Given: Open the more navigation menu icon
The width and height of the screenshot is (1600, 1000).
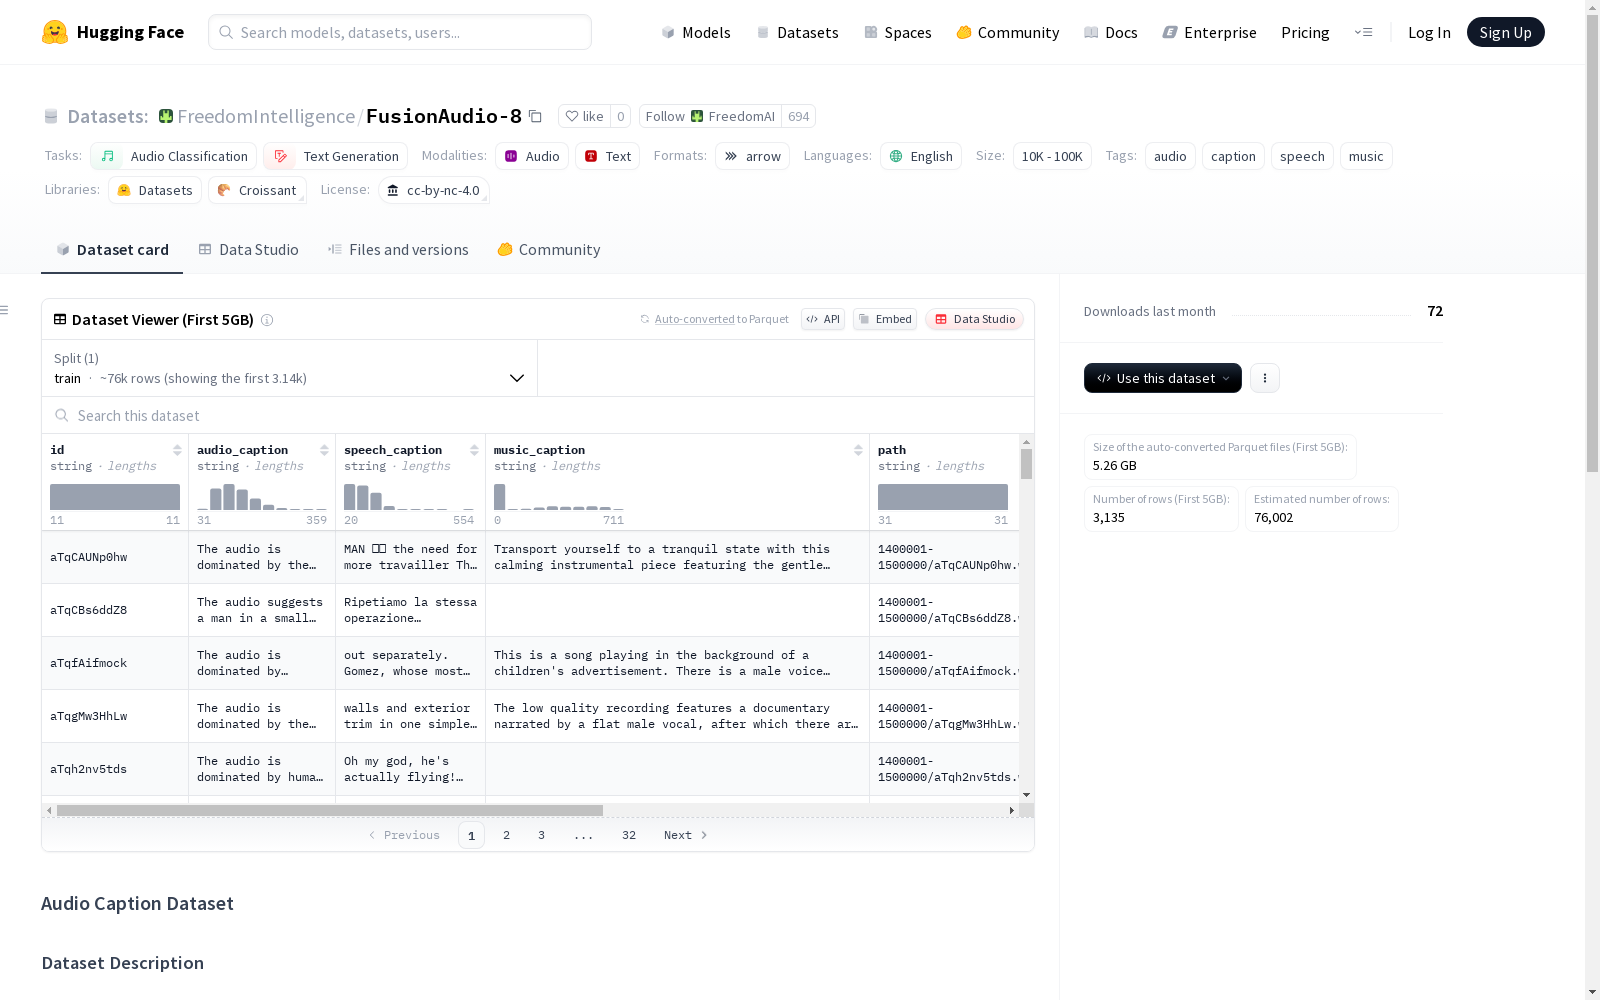Looking at the screenshot, I should (x=1363, y=32).
